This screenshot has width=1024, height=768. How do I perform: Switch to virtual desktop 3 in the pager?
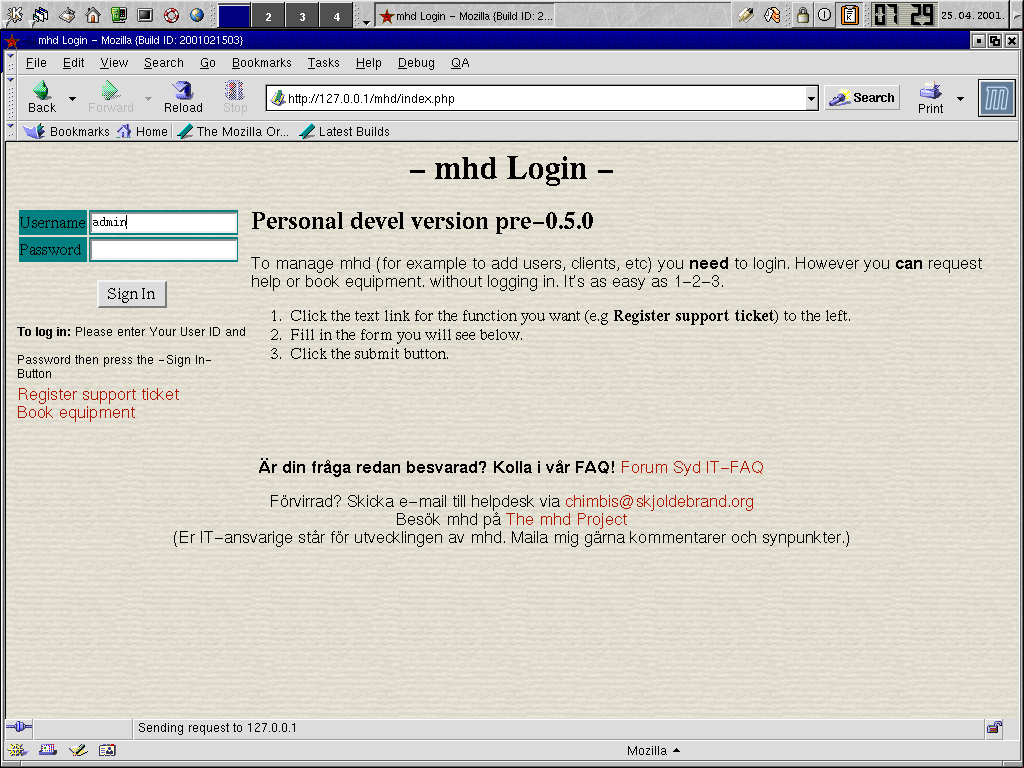pyautogui.click(x=303, y=16)
